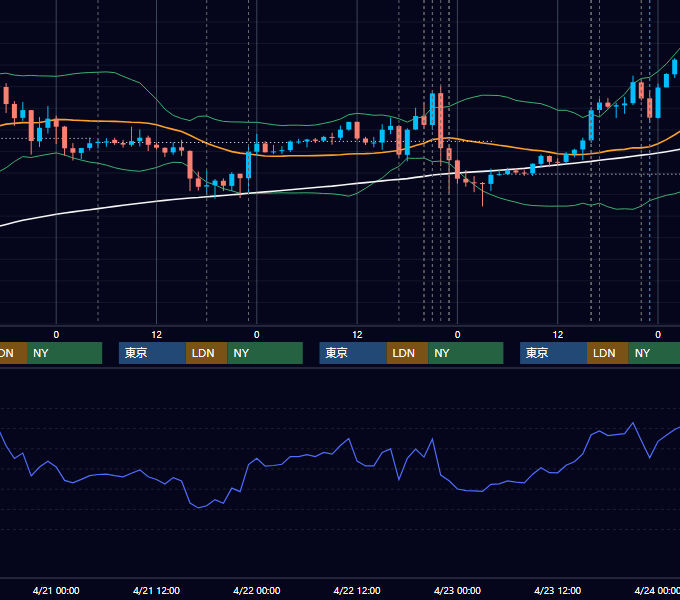Click the 4/24 00:00 date label
This screenshot has width=680, height=600.
[x=657, y=590]
